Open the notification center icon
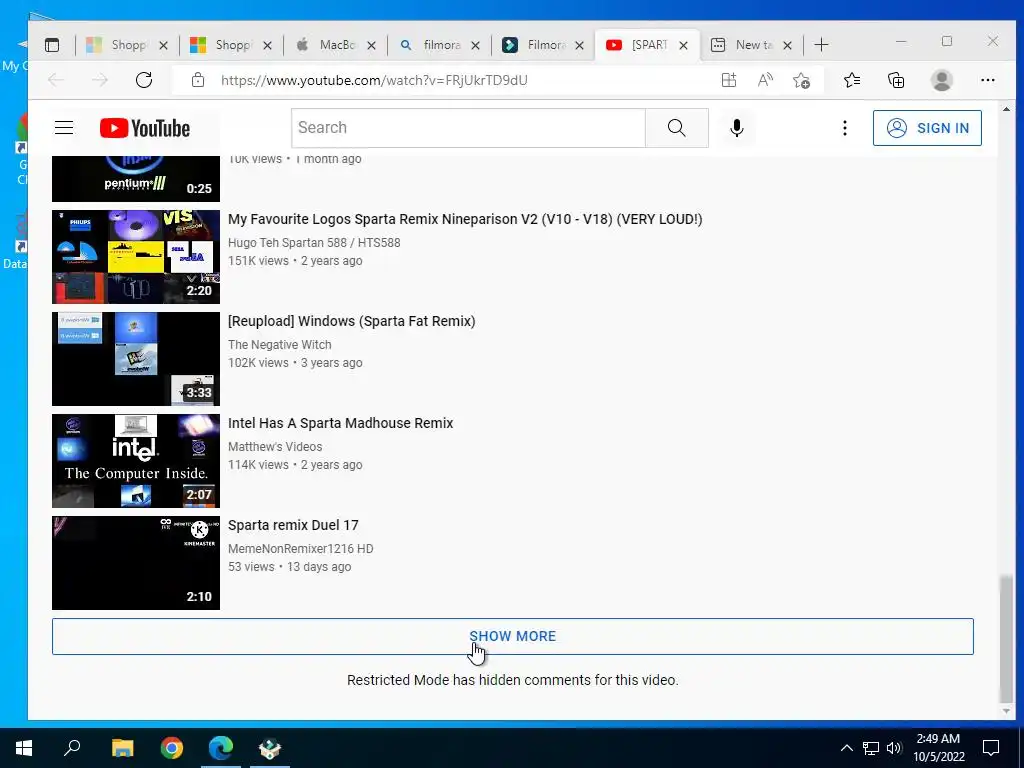Image resolution: width=1024 pixels, height=768 pixels. pyautogui.click(x=991, y=748)
